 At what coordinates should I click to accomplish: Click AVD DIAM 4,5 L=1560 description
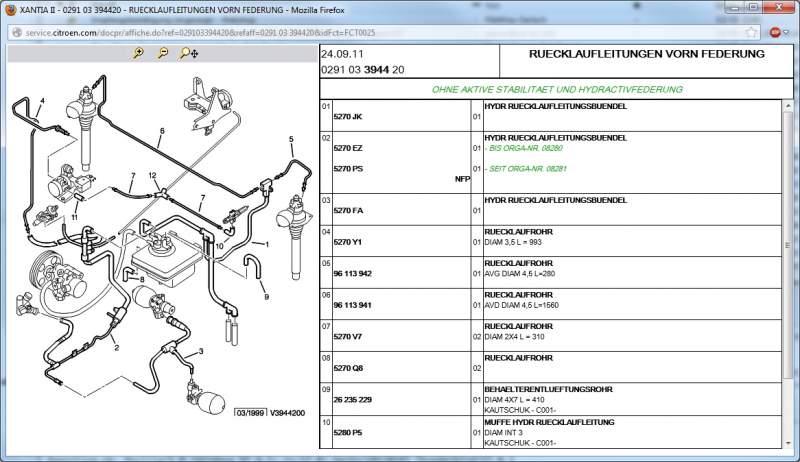(x=521, y=305)
